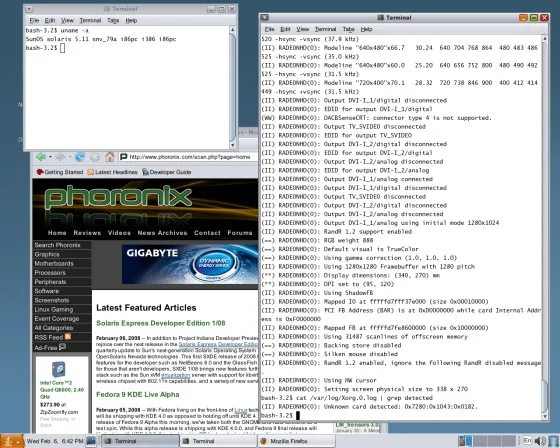560x448 pixels.
Task: Expand the forward button history dropdown arrow
Action: [x=70, y=157]
